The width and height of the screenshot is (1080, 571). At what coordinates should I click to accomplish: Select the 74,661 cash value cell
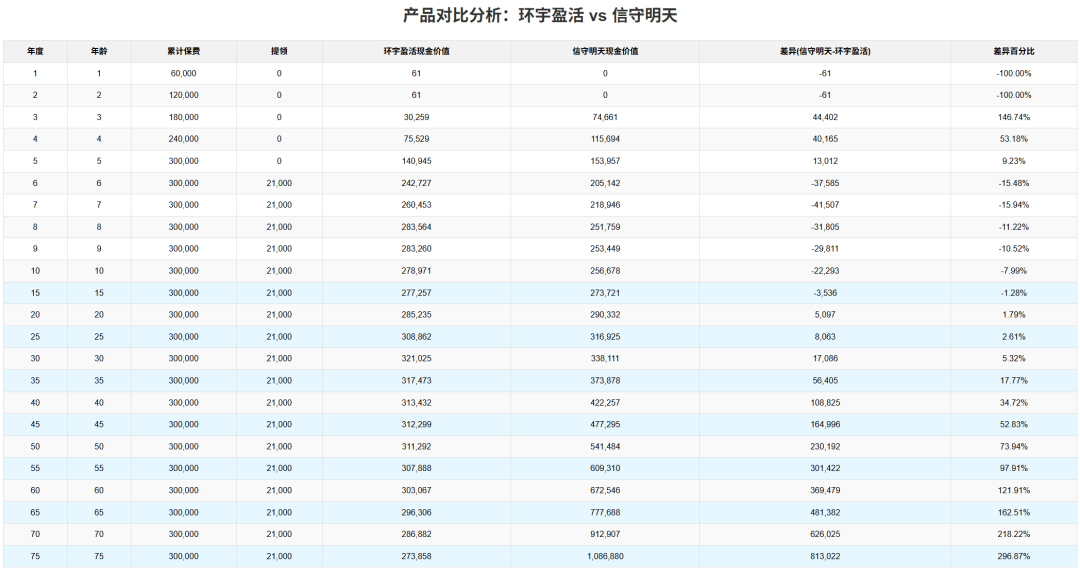(x=605, y=117)
